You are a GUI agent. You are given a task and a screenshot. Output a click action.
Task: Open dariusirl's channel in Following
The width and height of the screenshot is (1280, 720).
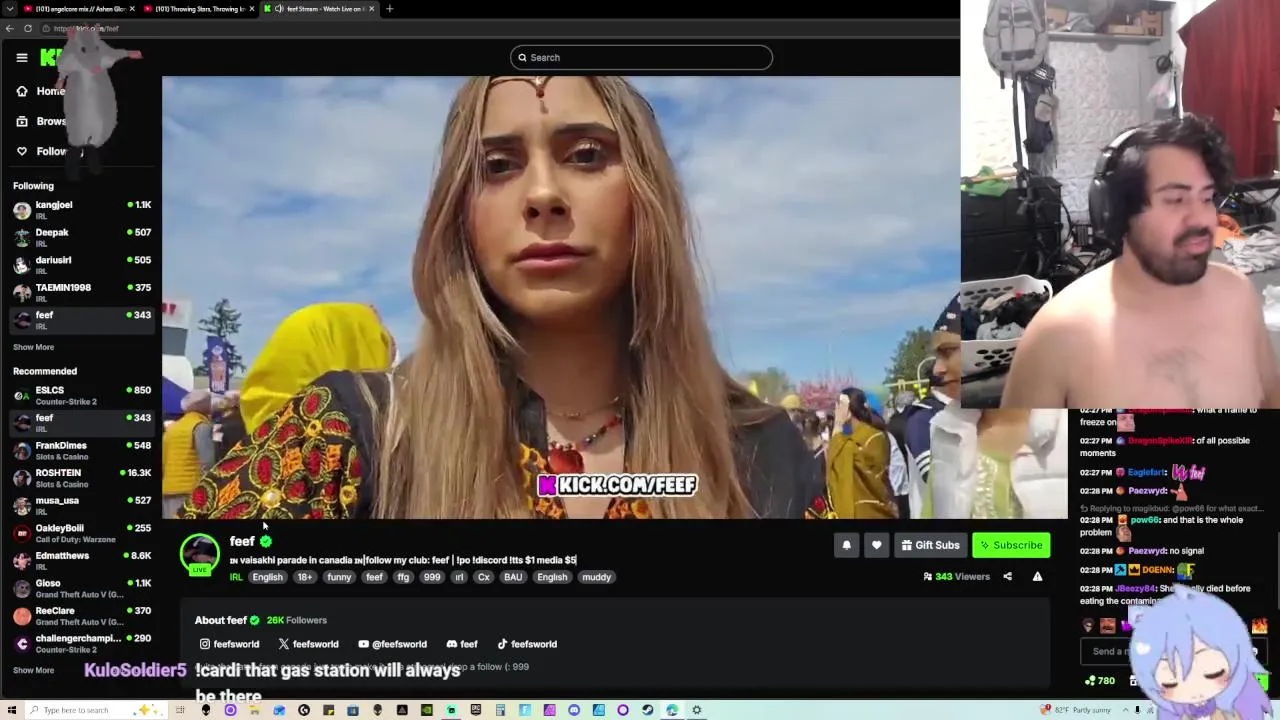[82, 265]
